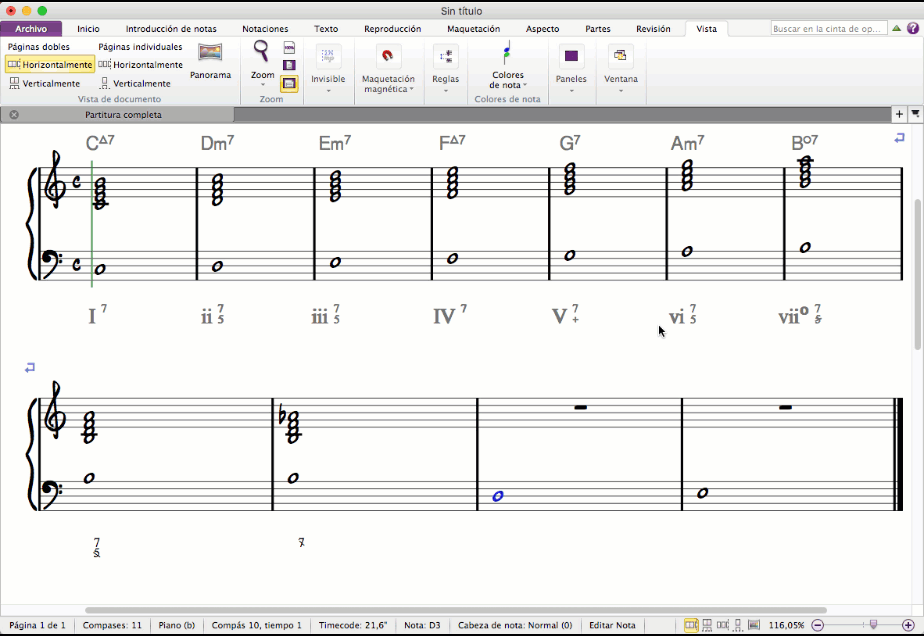
Task: Close the Partitura completa tab
Action: pos(14,115)
